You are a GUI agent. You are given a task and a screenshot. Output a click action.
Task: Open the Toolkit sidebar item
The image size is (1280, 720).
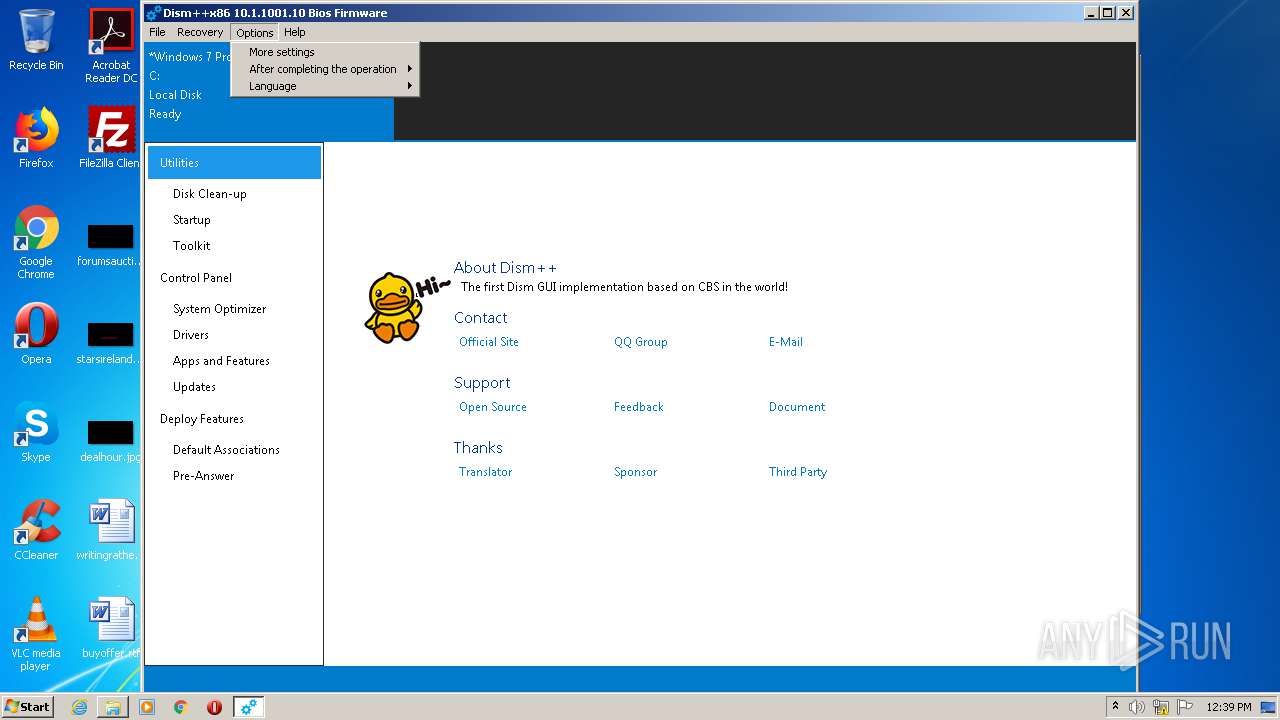(x=191, y=246)
